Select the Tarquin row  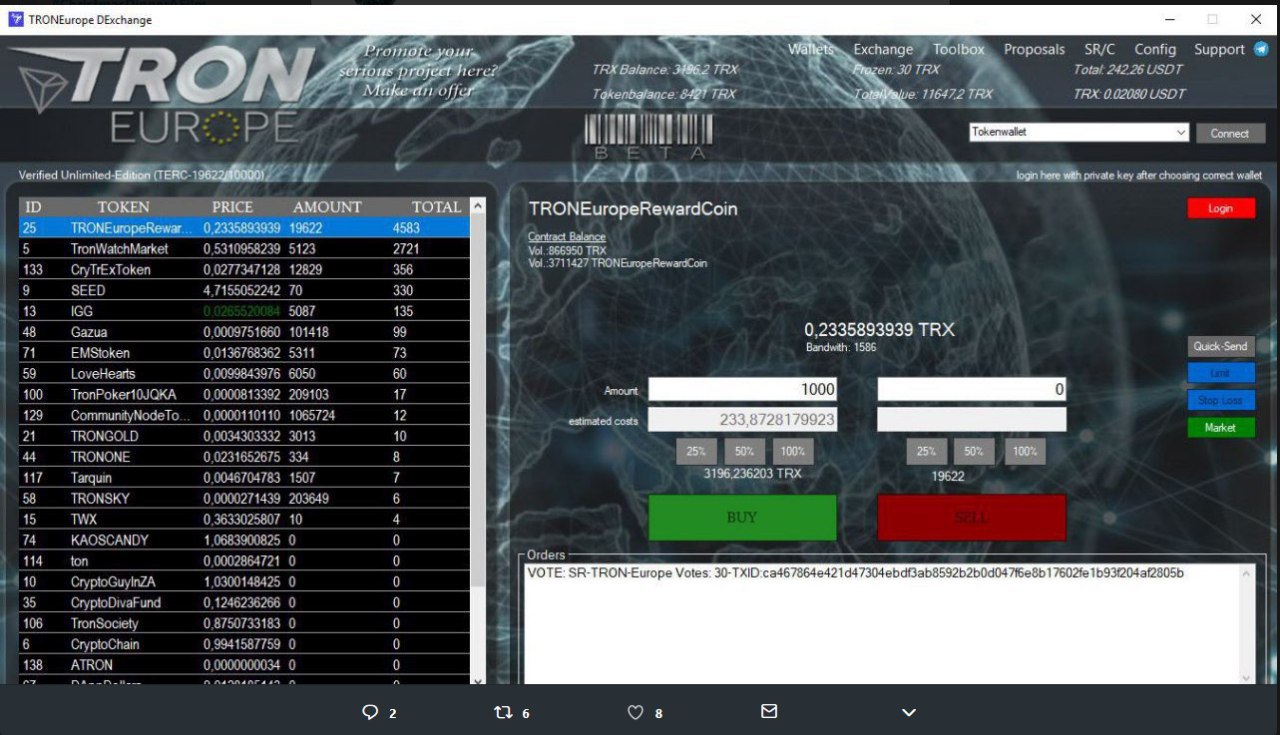[243, 478]
